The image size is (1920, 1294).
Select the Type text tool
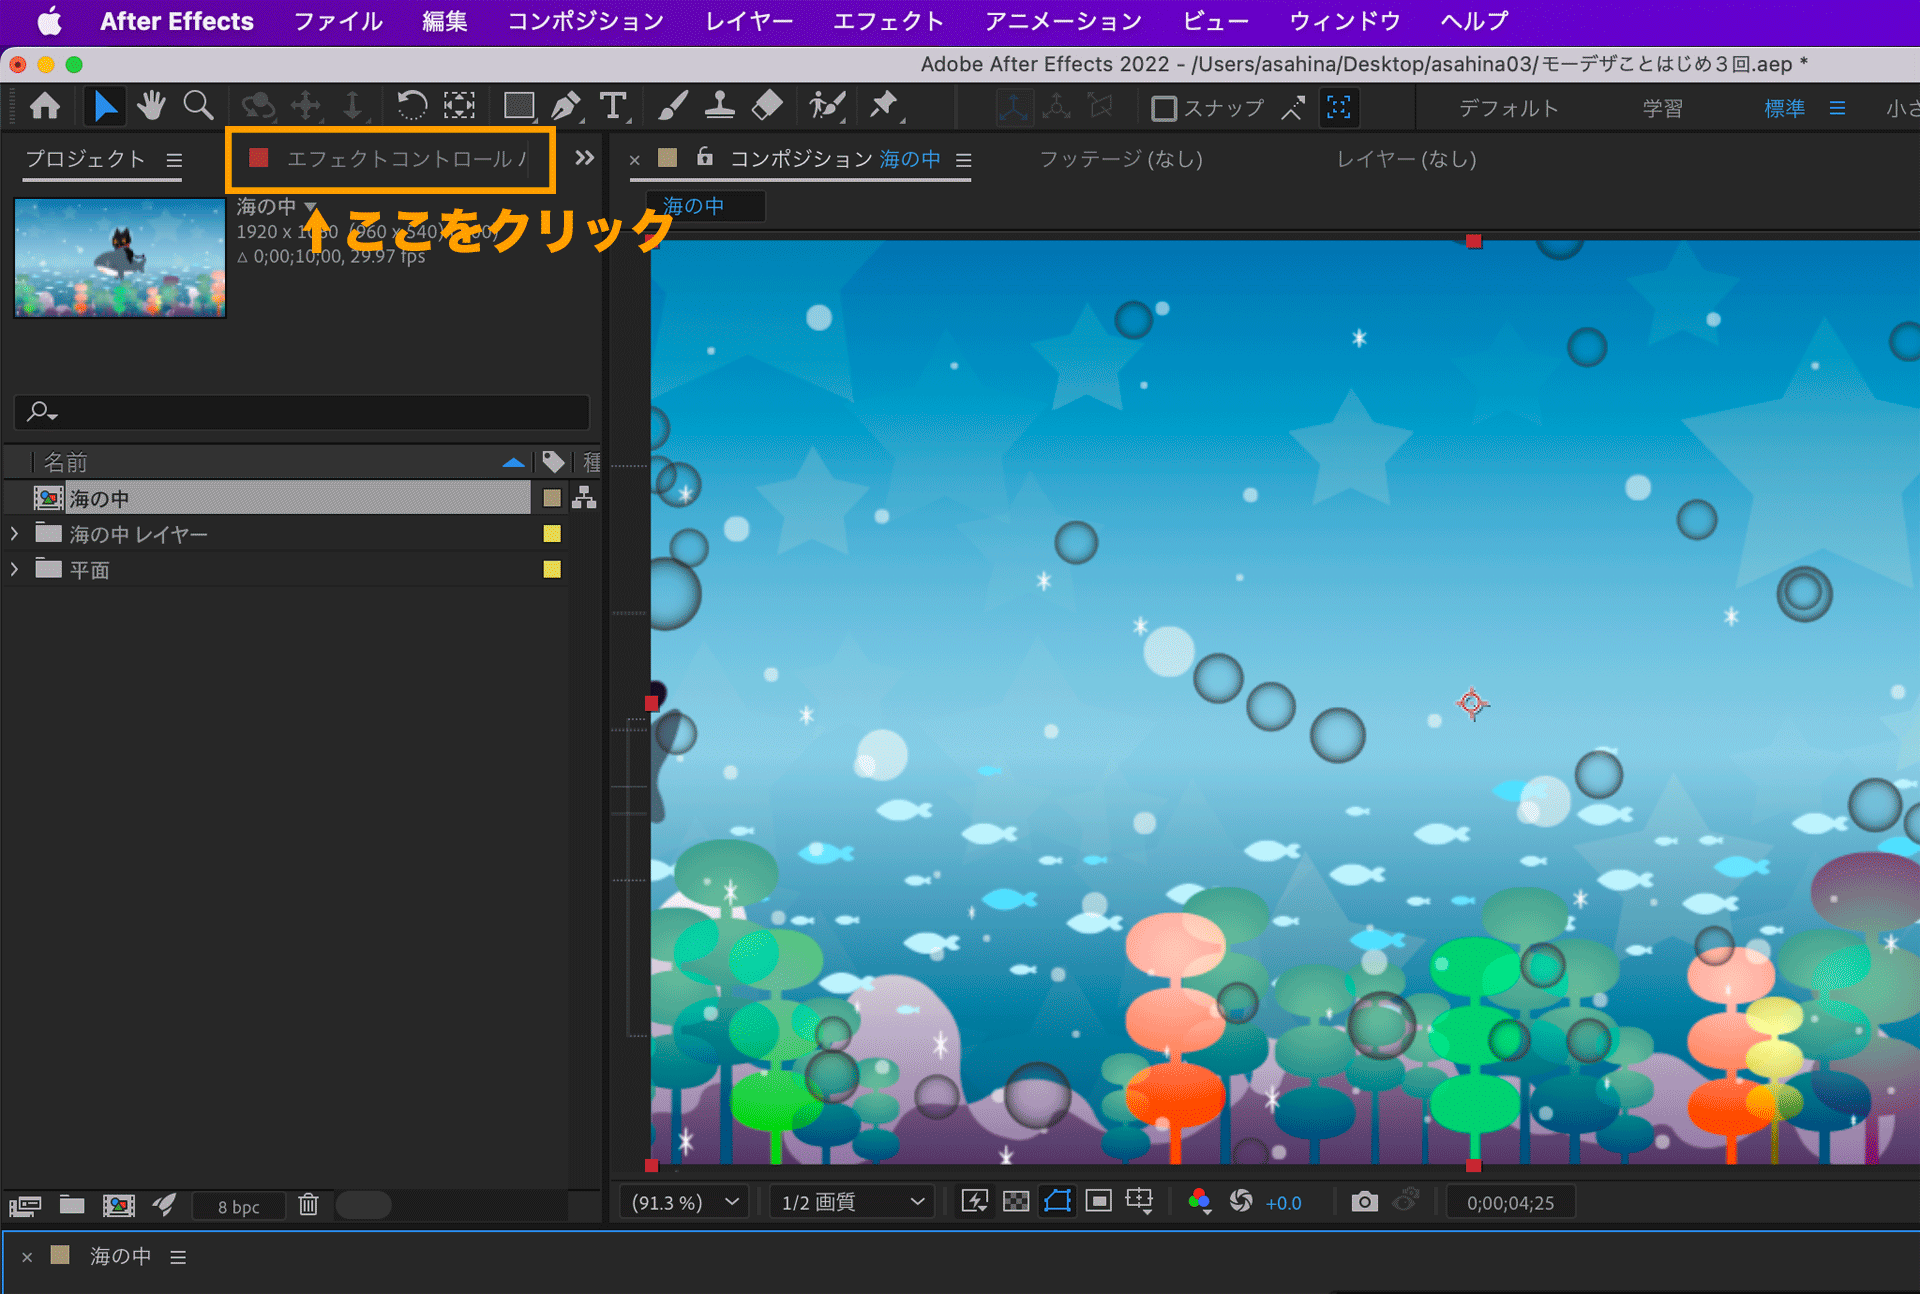[x=613, y=106]
